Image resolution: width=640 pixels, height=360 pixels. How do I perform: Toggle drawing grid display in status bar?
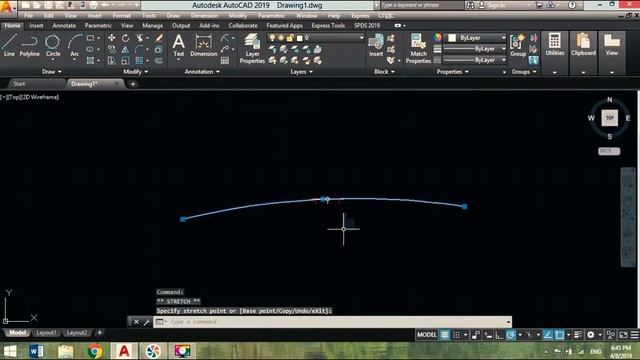tap(445, 335)
